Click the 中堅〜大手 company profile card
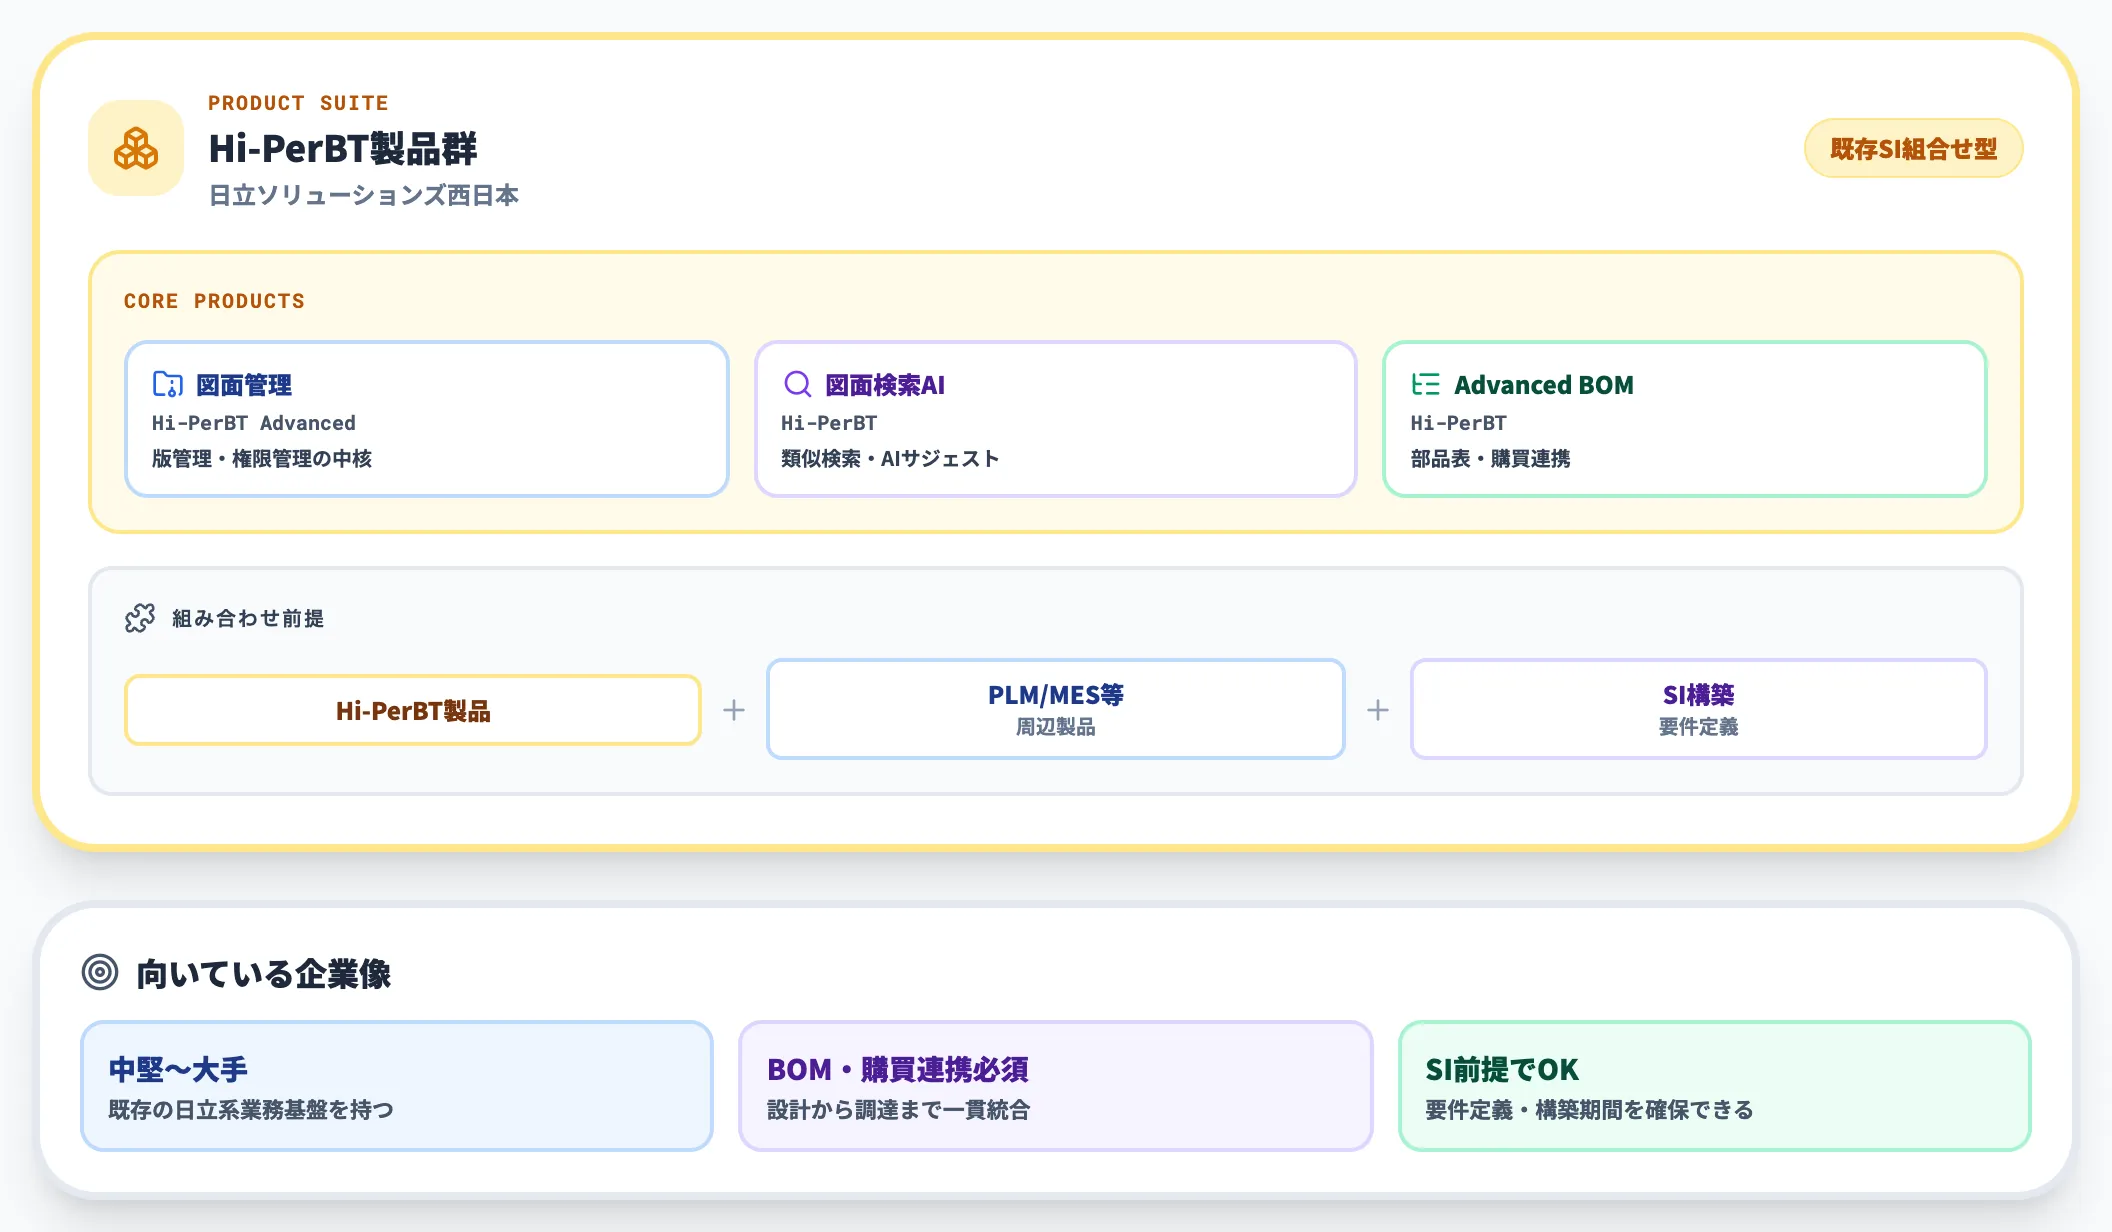 [397, 1086]
